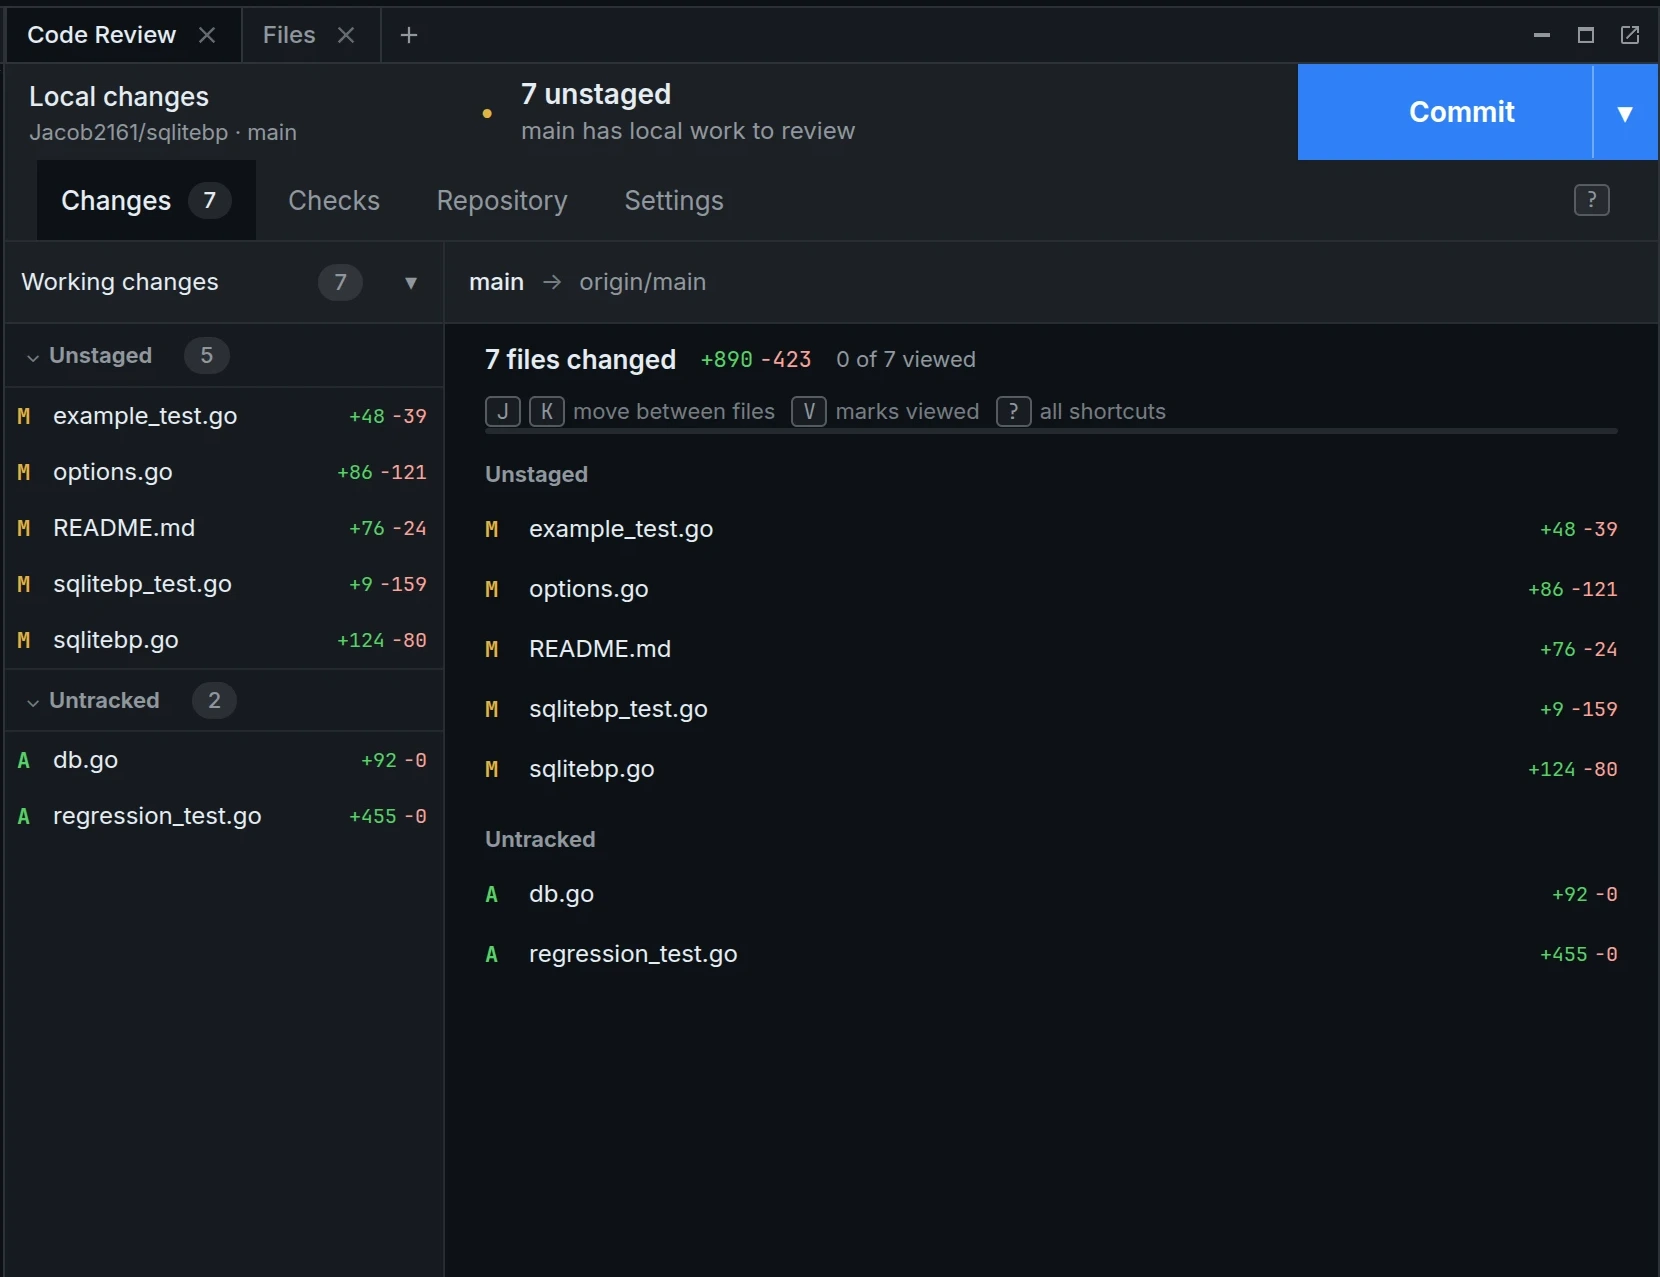Image resolution: width=1660 pixels, height=1277 pixels.
Task: Select example_test.go in the sidebar list
Action: (x=224, y=416)
